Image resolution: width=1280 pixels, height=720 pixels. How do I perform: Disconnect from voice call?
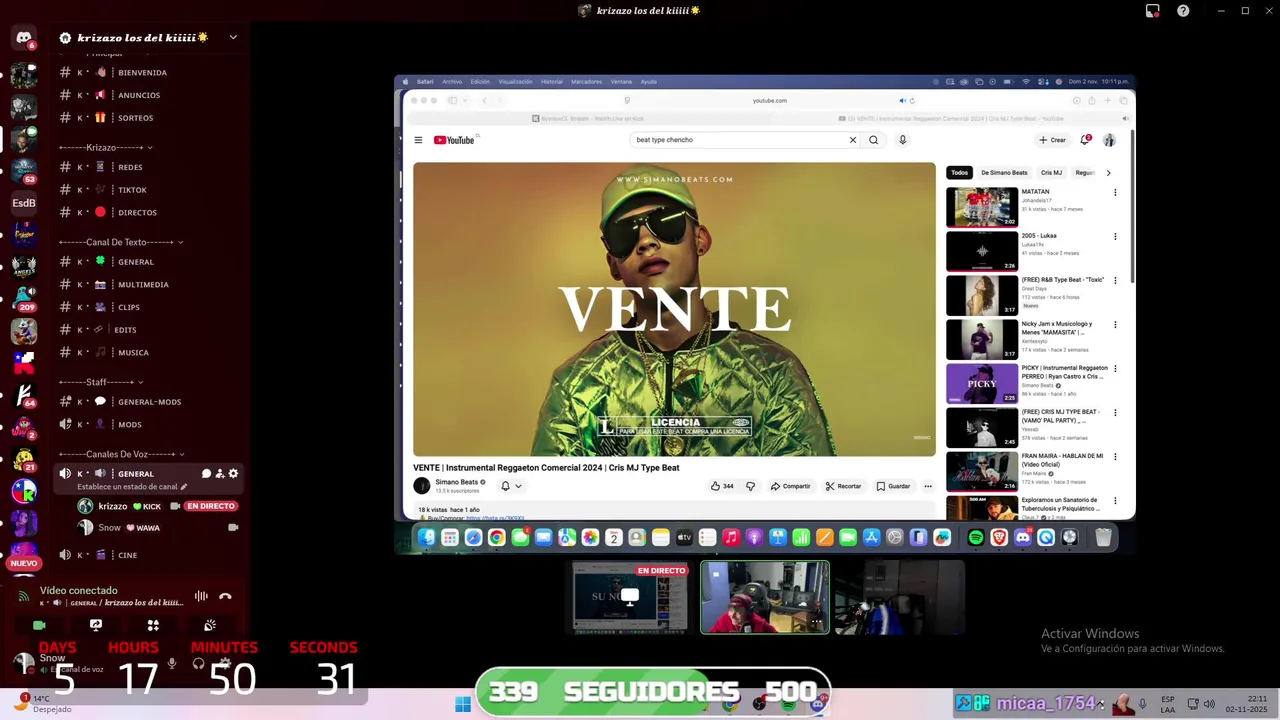click(x=225, y=596)
